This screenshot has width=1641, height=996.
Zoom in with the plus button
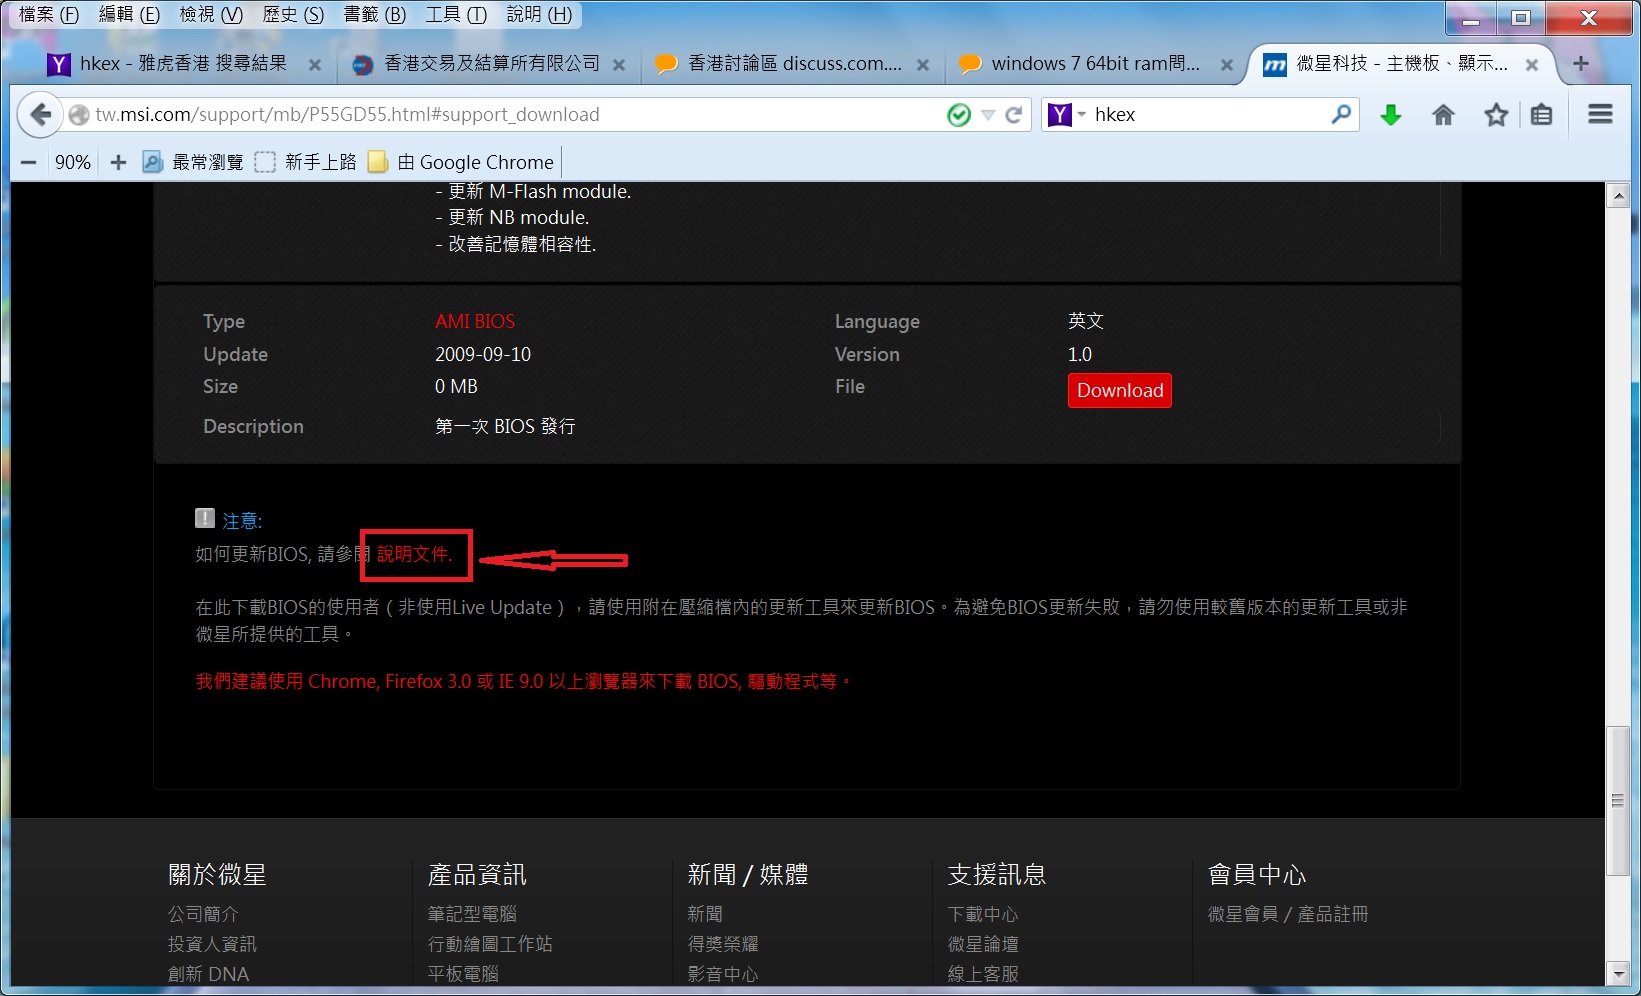(x=118, y=162)
